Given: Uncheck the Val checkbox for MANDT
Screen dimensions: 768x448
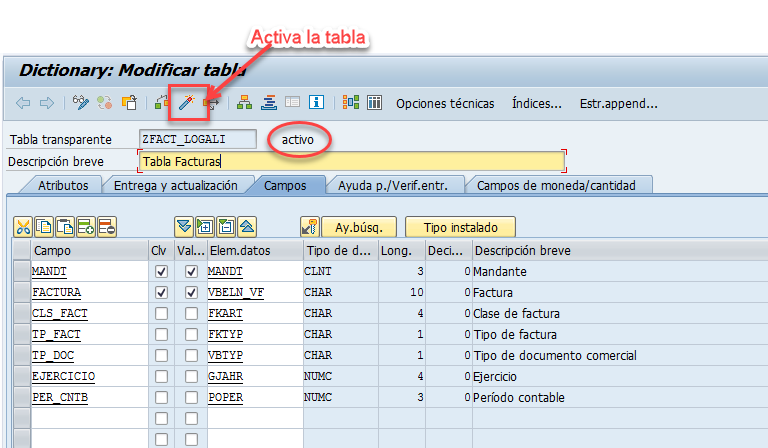Looking at the screenshot, I should 192,272.
